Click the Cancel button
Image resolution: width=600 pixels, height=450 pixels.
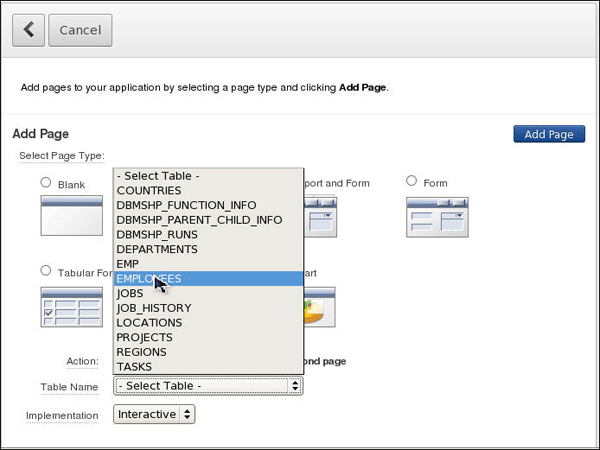[x=80, y=30]
